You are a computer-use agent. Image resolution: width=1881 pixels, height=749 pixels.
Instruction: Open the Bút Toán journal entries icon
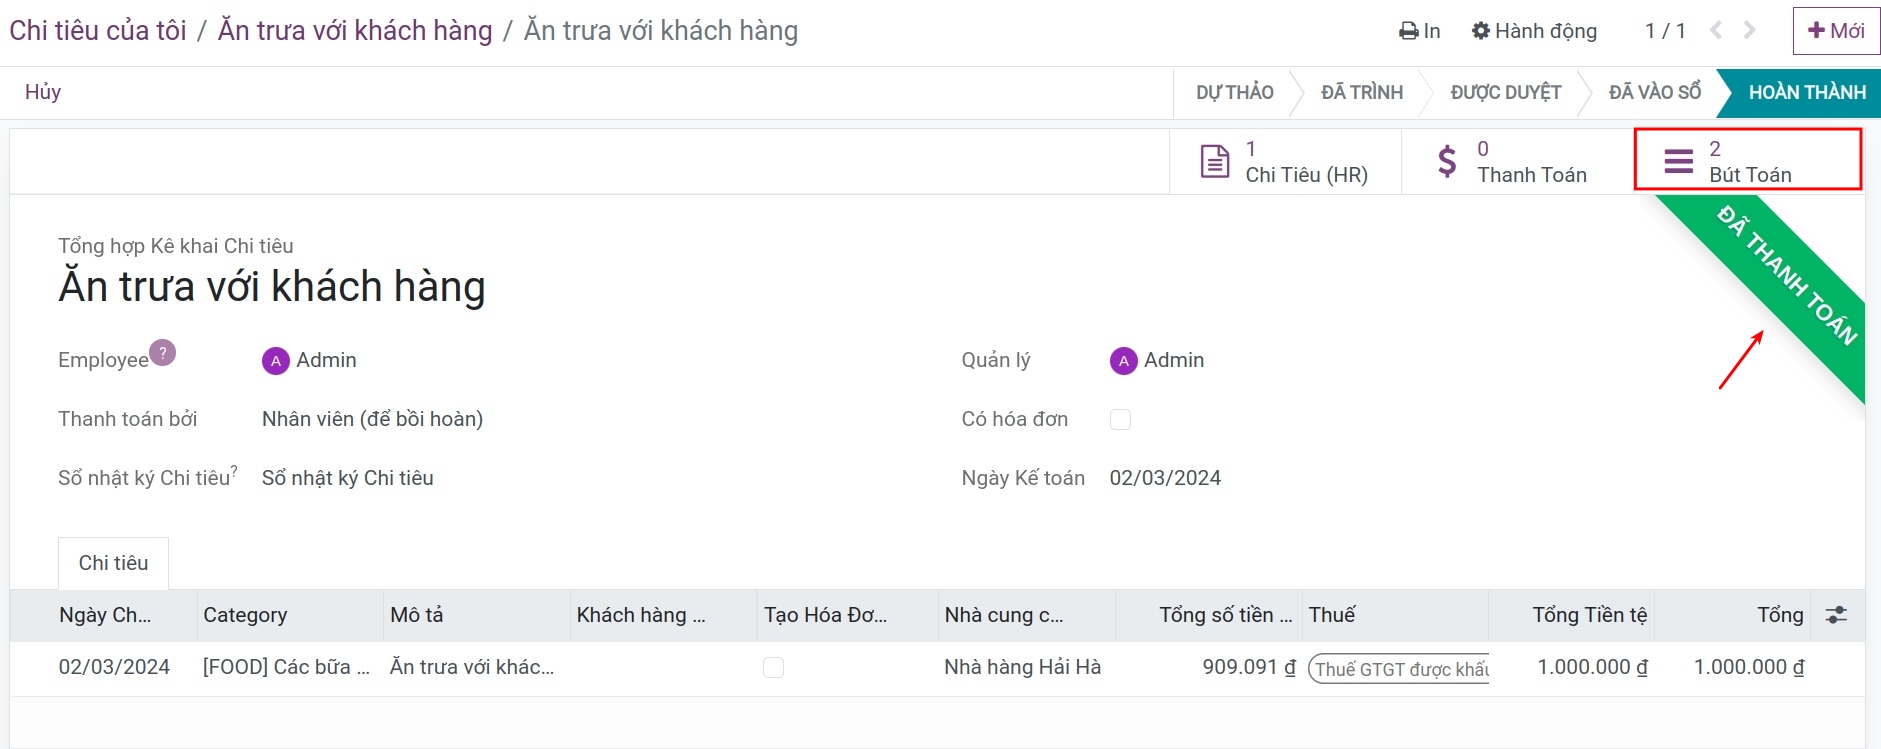1678,161
